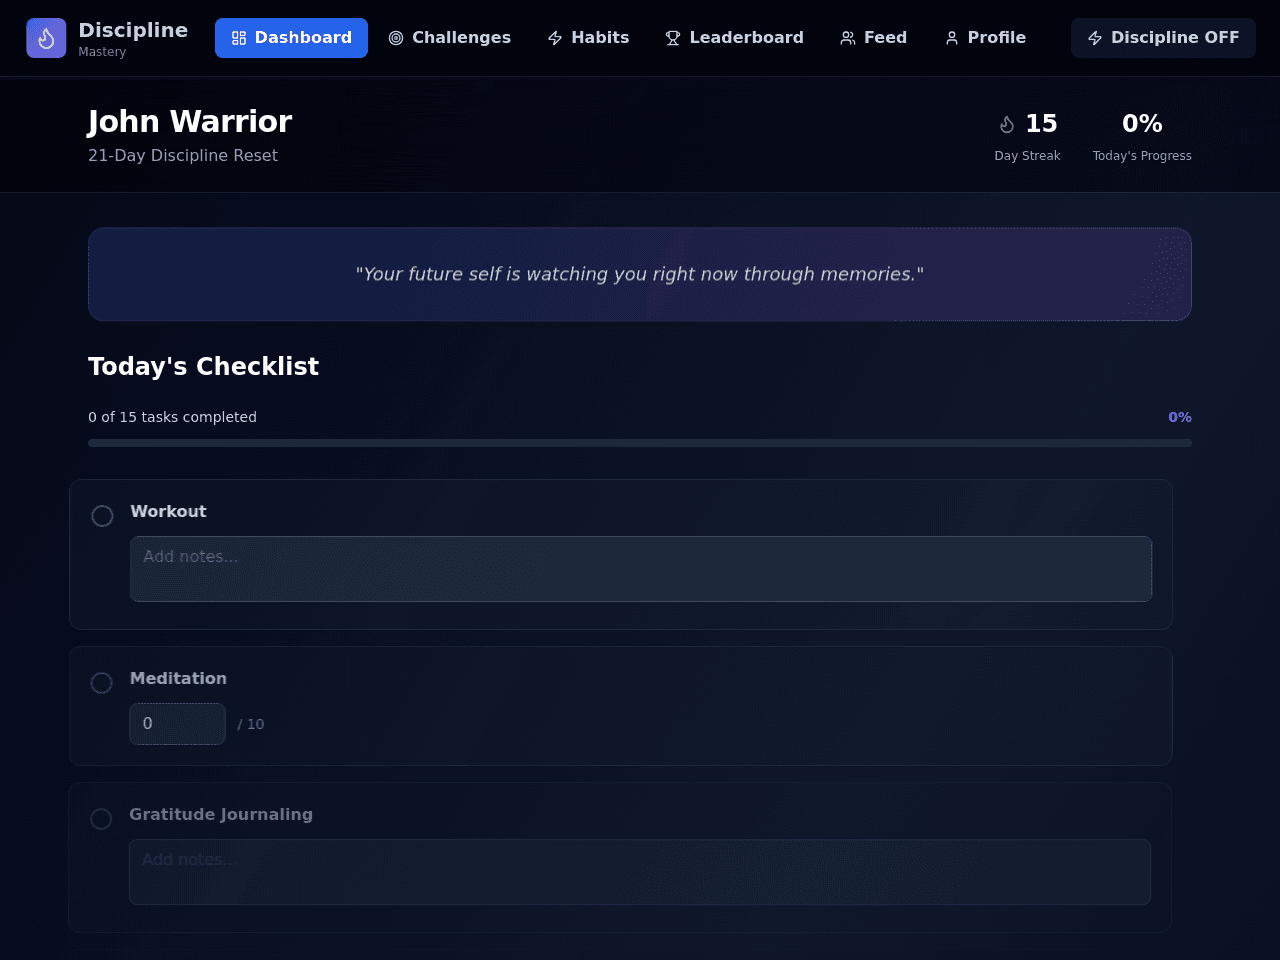Viewport: 1280px width, 960px height.
Task: Click the Today's Progress 0% value
Action: 1142,124
